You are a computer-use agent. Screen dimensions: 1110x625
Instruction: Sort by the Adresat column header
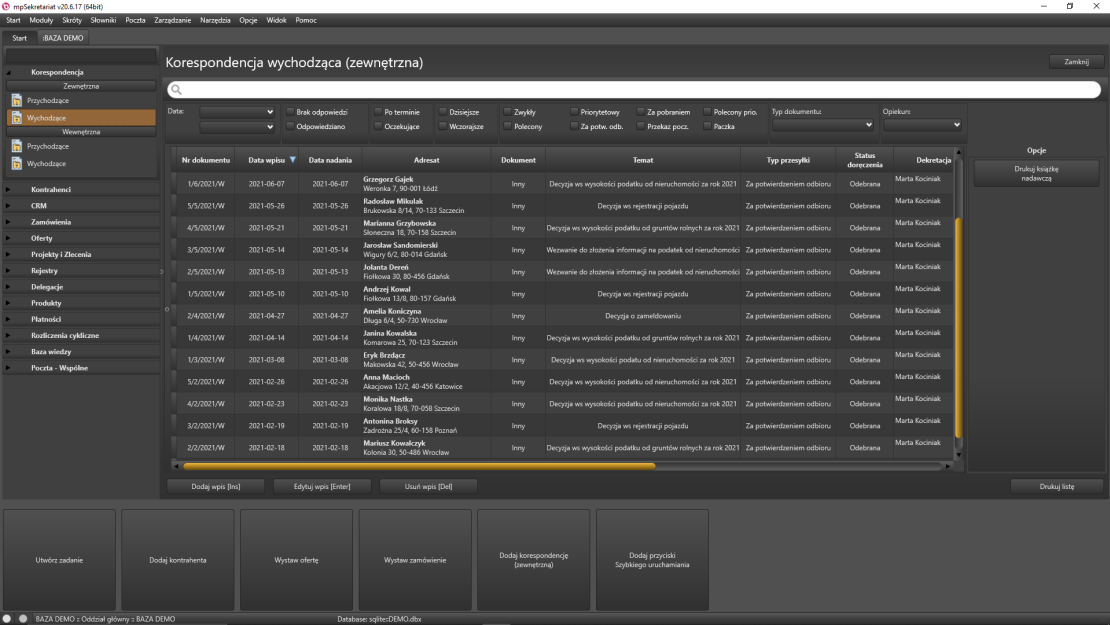(426, 160)
